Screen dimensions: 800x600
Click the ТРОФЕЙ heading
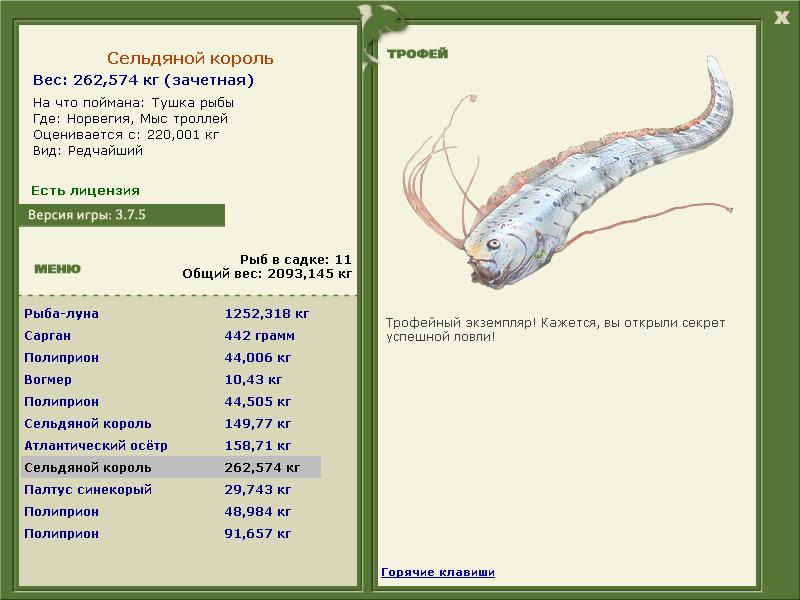pos(417,54)
